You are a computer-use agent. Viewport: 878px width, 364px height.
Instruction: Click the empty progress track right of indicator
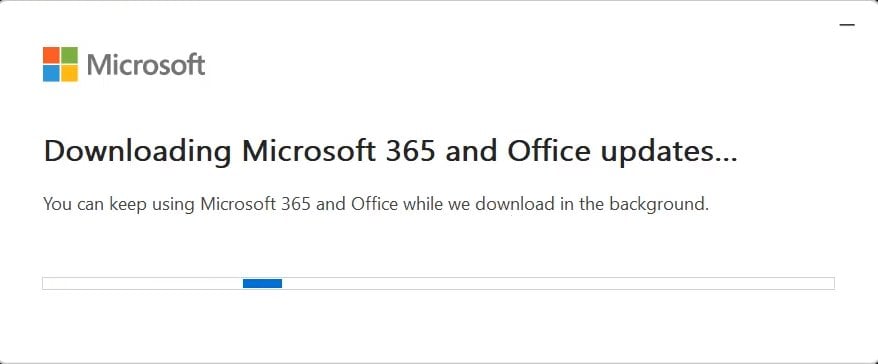tap(558, 283)
